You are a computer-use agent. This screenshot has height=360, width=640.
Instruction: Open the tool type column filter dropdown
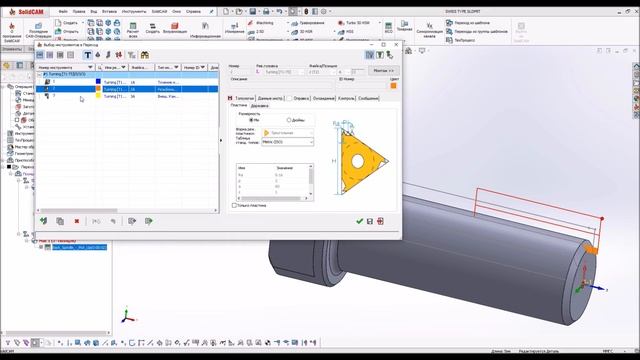(176, 67)
